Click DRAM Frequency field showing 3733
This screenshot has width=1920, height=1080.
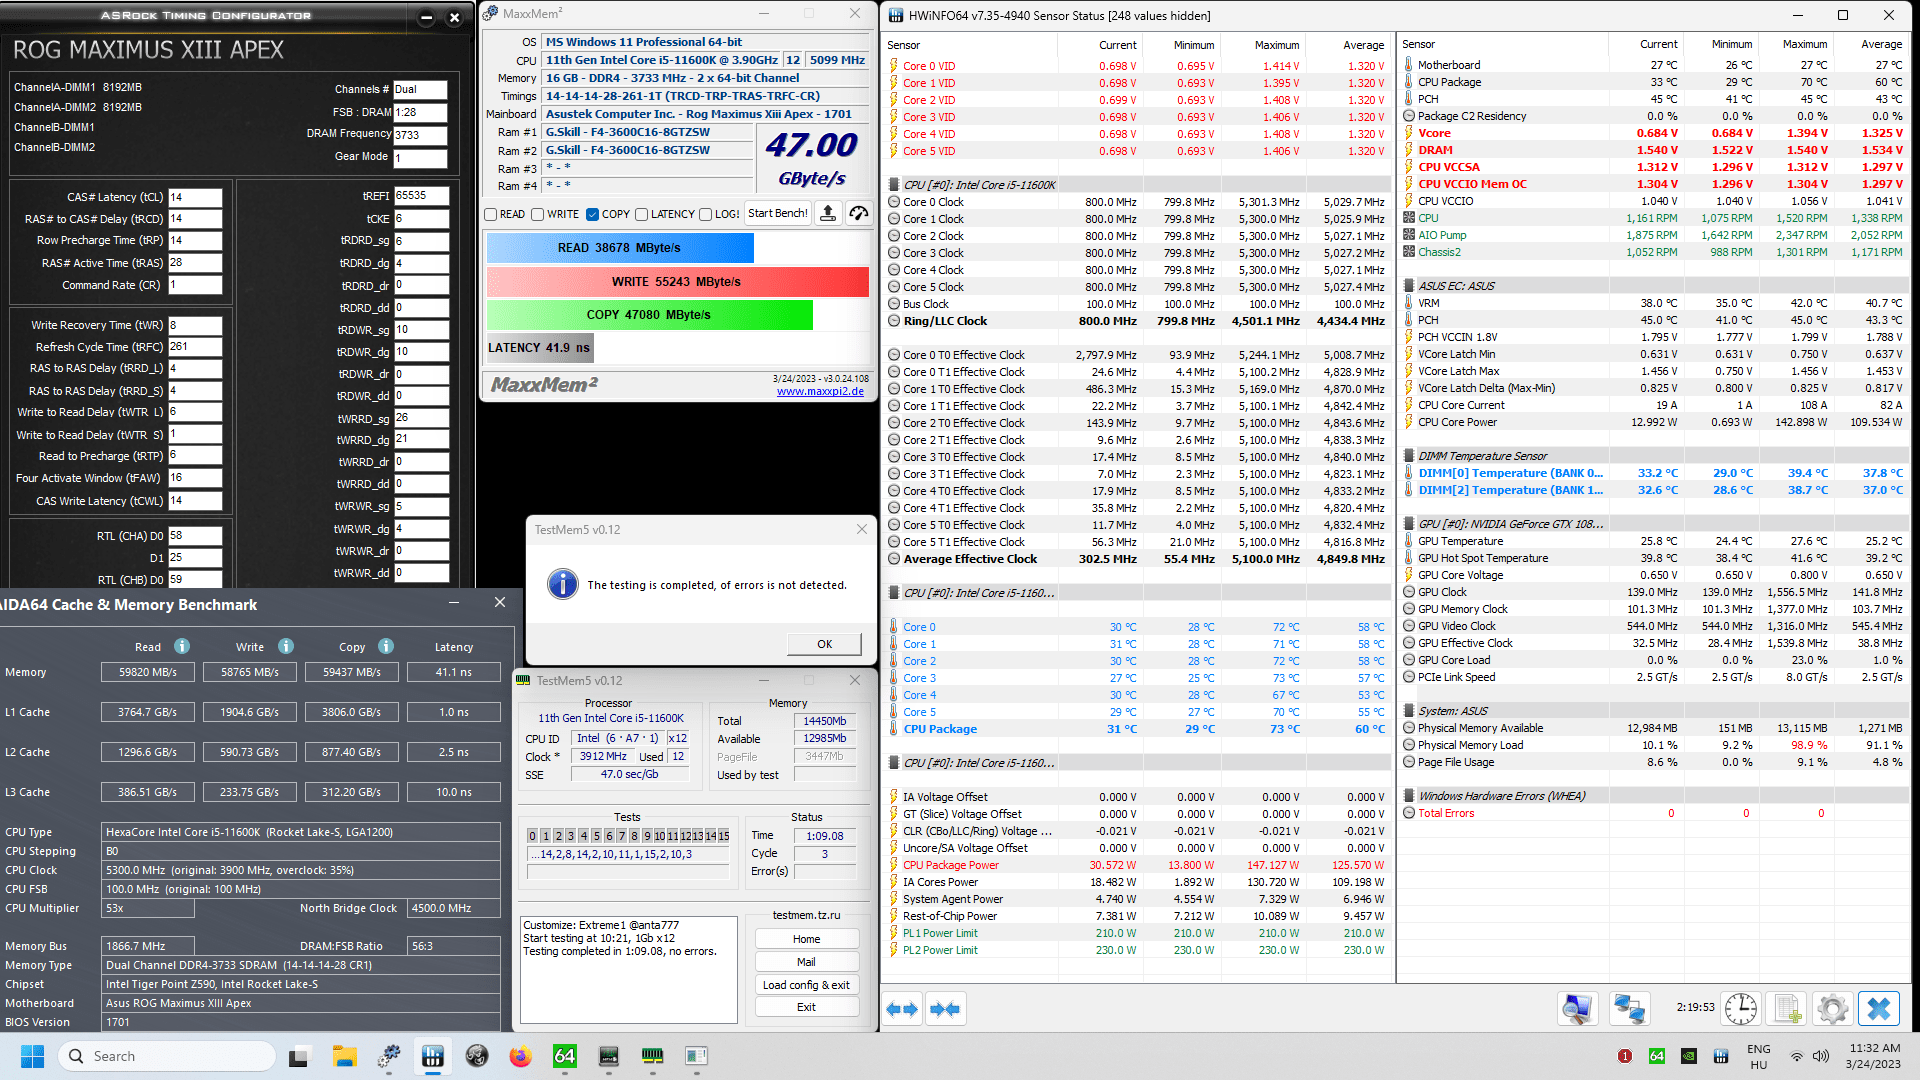tap(420, 135)
